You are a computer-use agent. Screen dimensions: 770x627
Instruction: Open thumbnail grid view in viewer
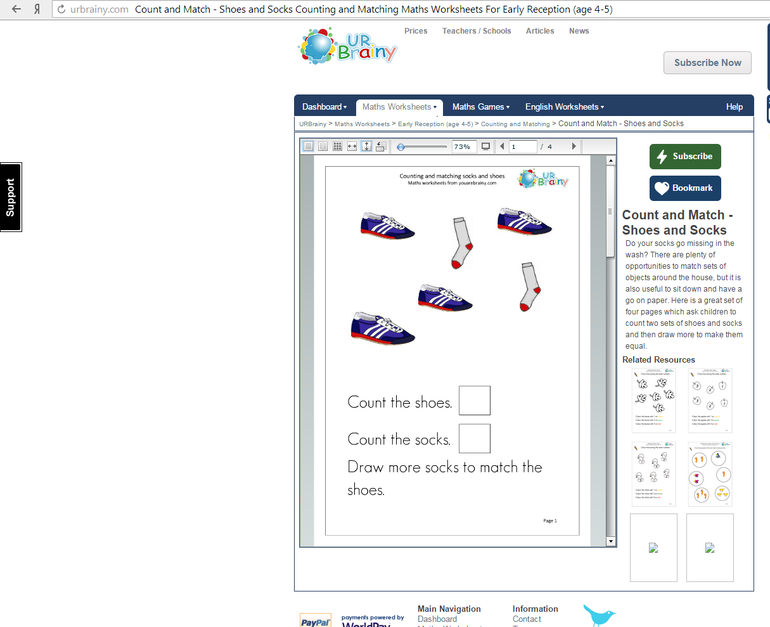point(338,147)
